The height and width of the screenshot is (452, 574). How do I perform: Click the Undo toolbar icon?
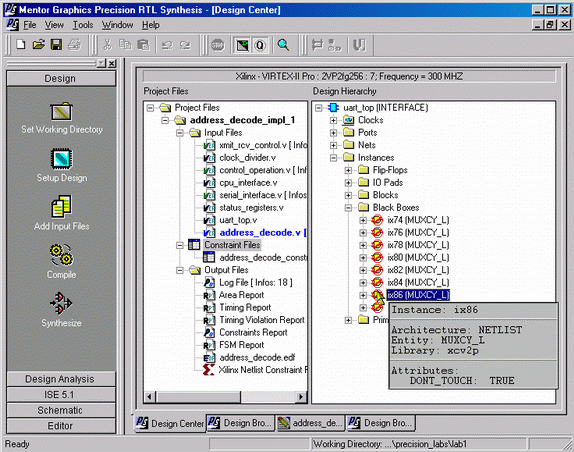[167, 45]
